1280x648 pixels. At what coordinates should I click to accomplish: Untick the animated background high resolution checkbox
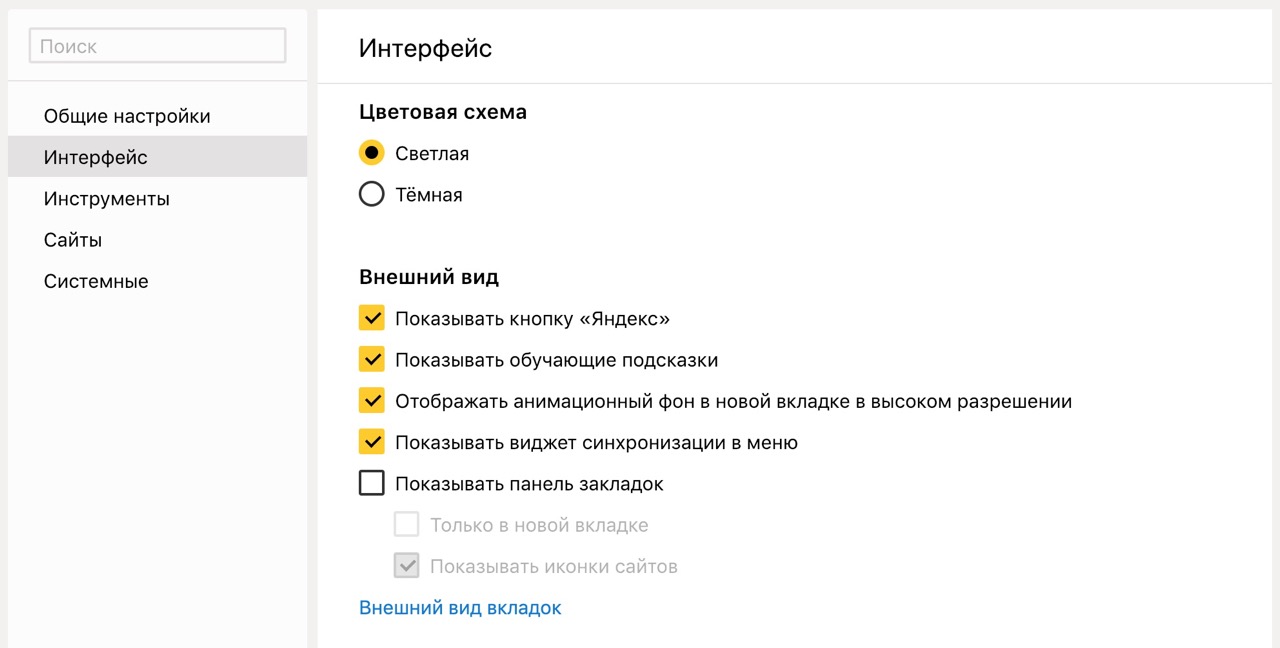(x=372, y=401)
